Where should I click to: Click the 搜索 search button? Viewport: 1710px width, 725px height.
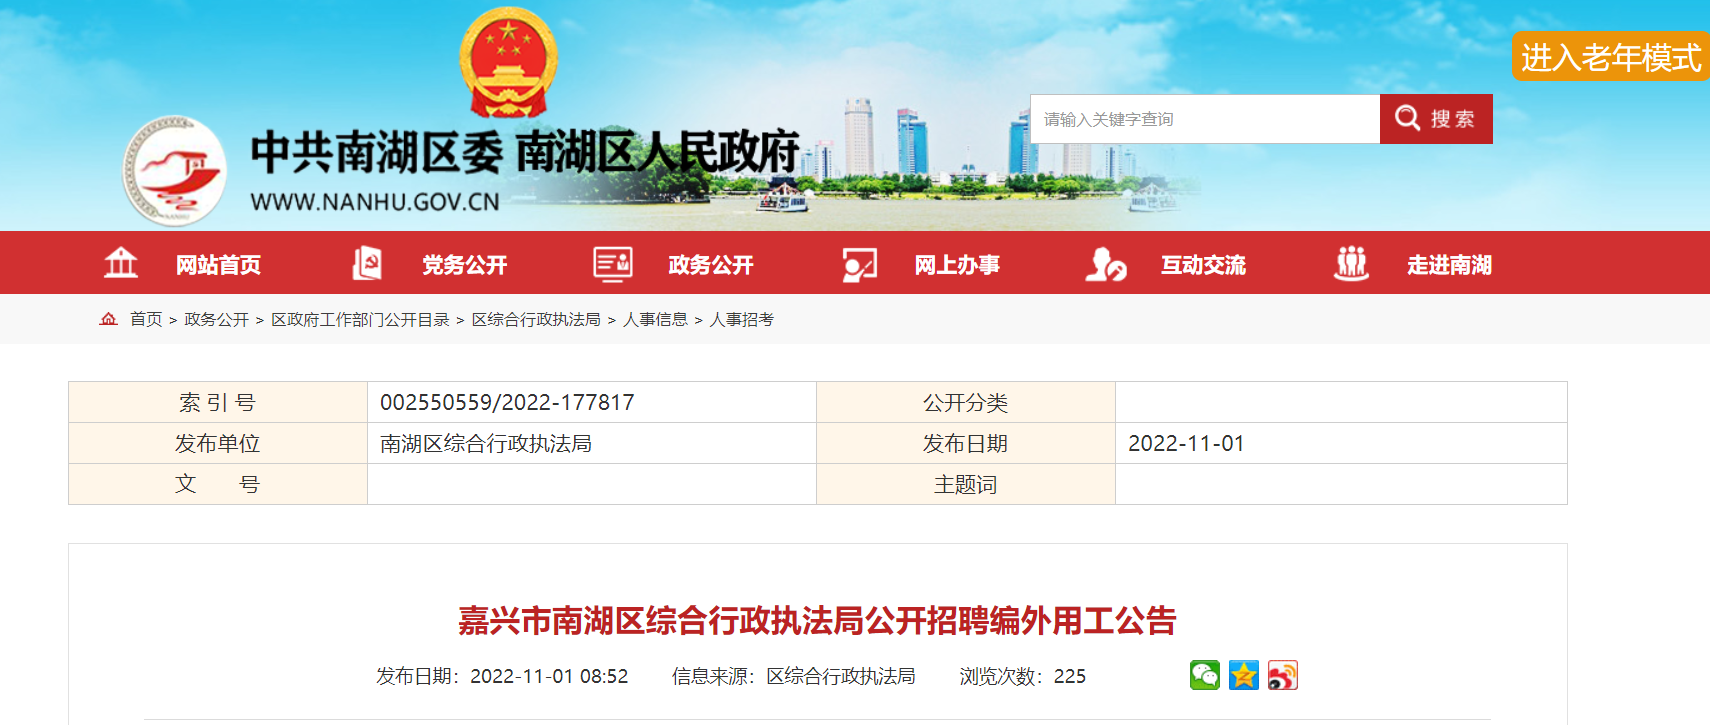pos(1436,119)
